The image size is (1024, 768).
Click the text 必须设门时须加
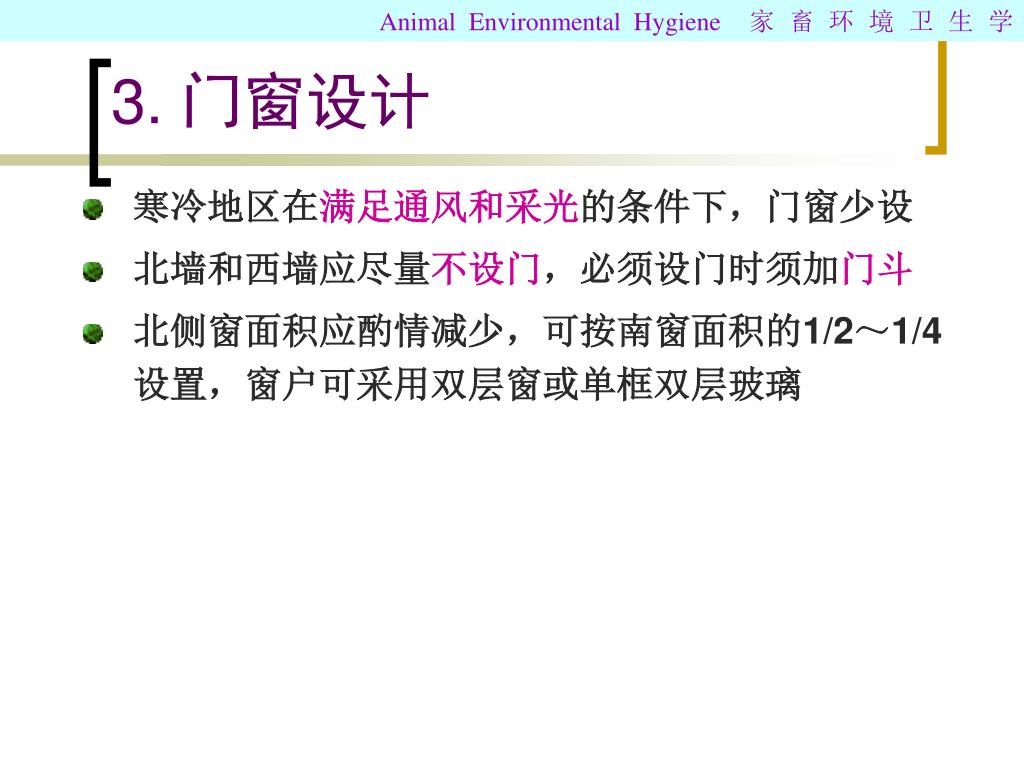(x=710, y=268)
